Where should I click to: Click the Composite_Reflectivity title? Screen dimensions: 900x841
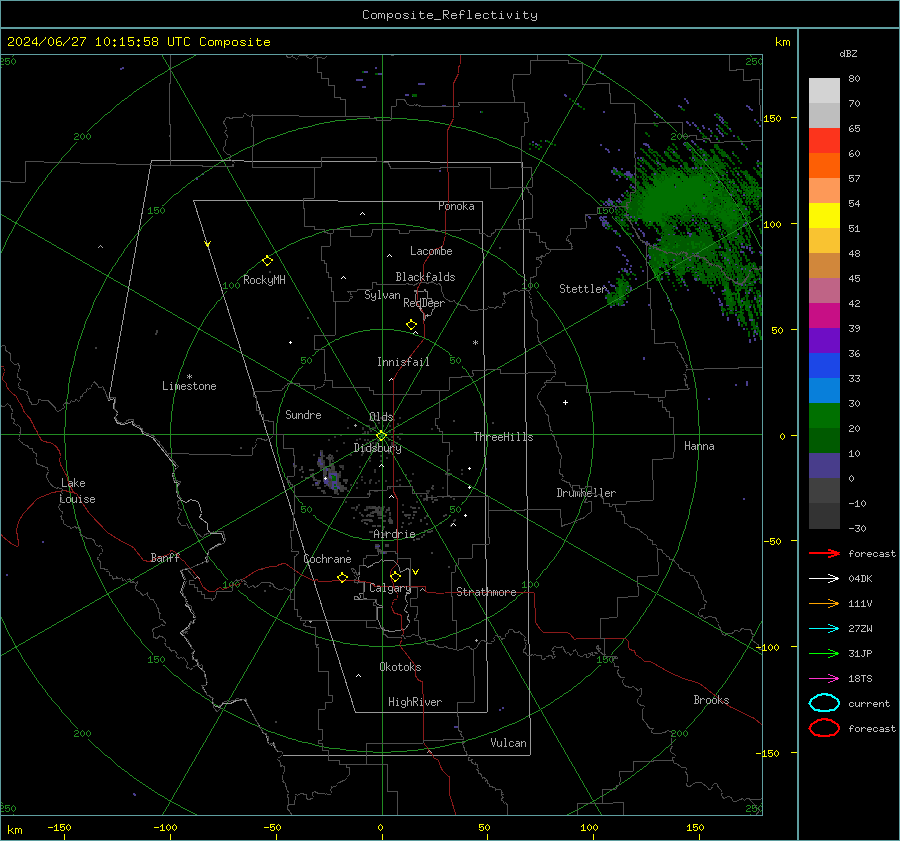click(x=449, y=15)
